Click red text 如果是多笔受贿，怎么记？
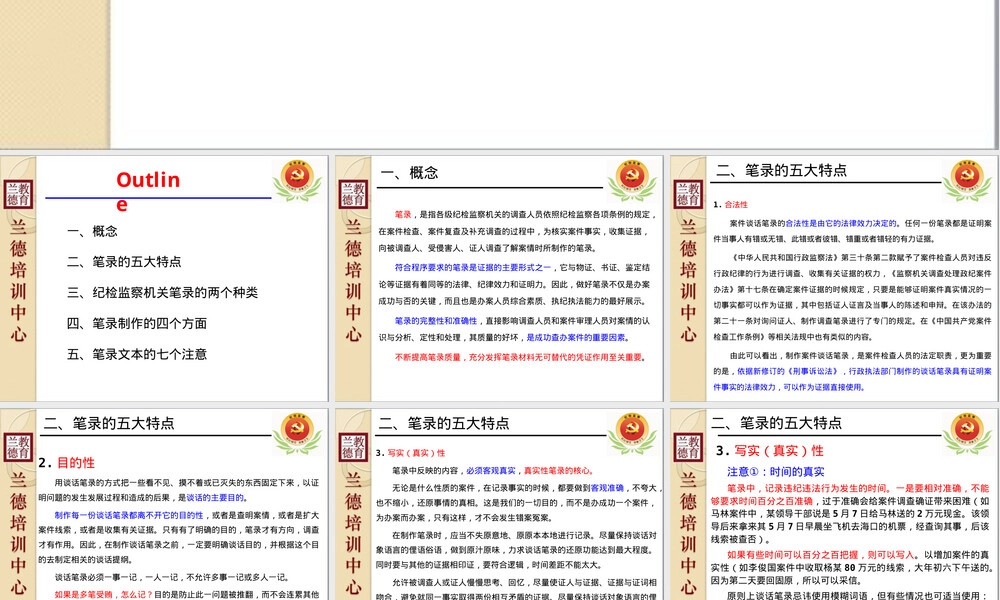Screen dimensions: 1000x600 (x=104, y=594)
